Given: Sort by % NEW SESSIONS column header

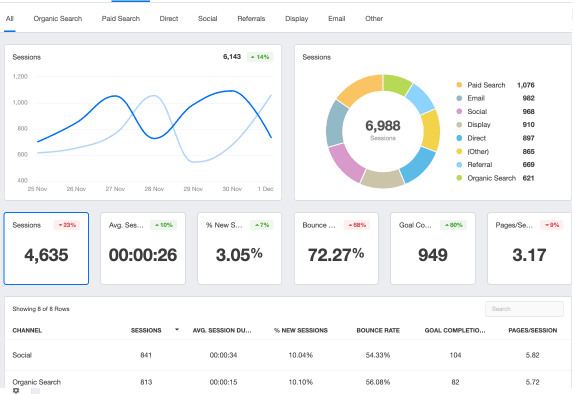Looking at the screenshot, I should [x=301, y=330].
